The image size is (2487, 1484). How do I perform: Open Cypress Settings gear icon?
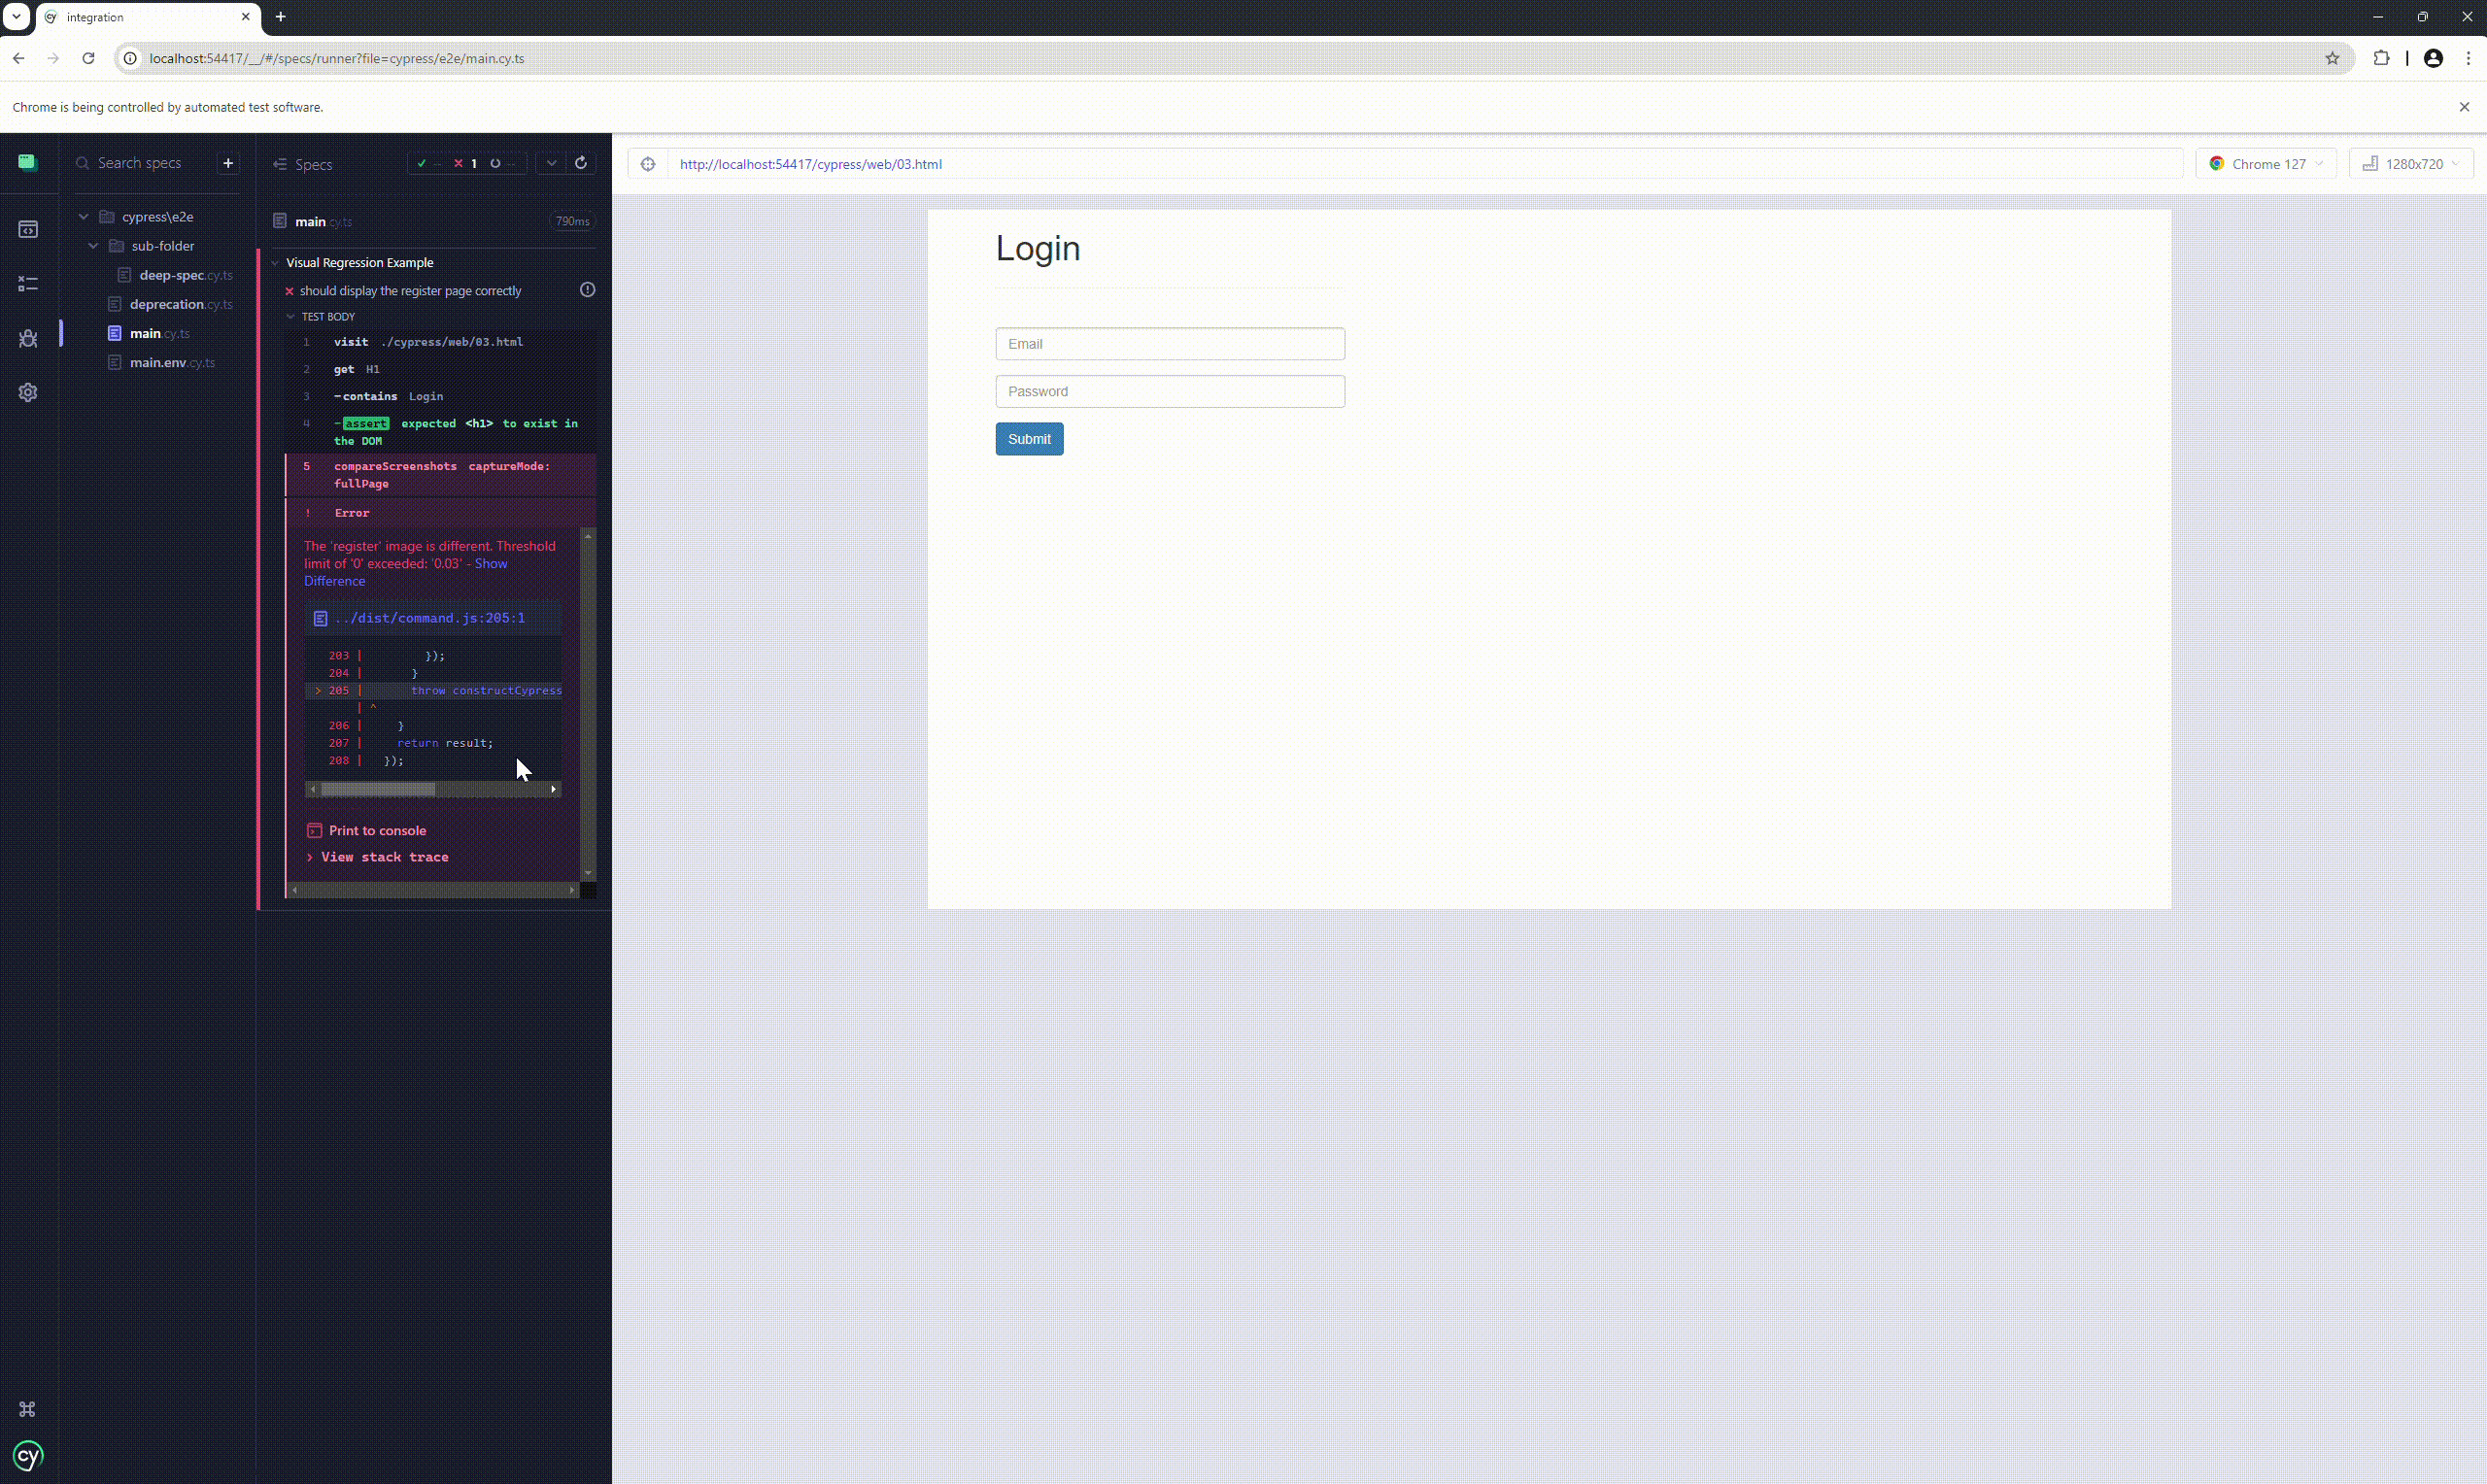pyautogui.click(x=28, y=393)
